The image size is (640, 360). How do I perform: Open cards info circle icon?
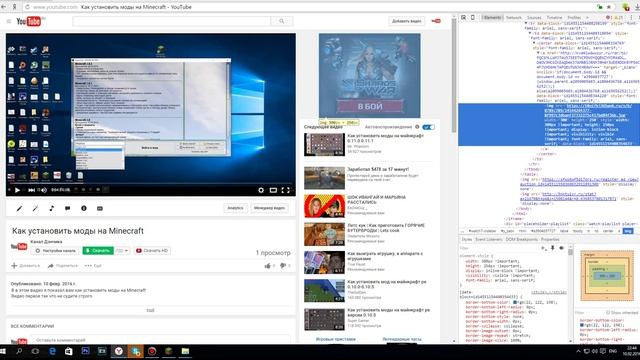click(84, 208)
